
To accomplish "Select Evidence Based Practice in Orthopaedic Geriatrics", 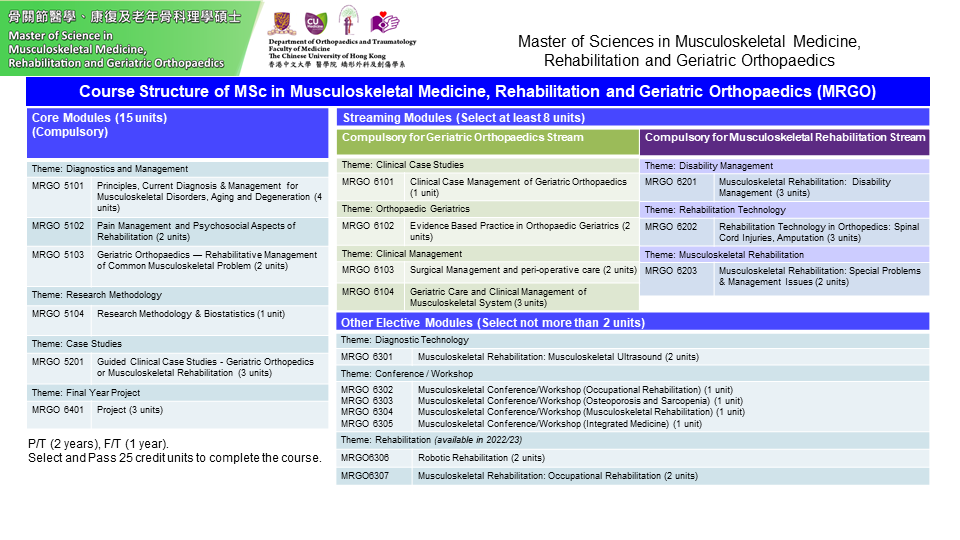I will (520, 231).
